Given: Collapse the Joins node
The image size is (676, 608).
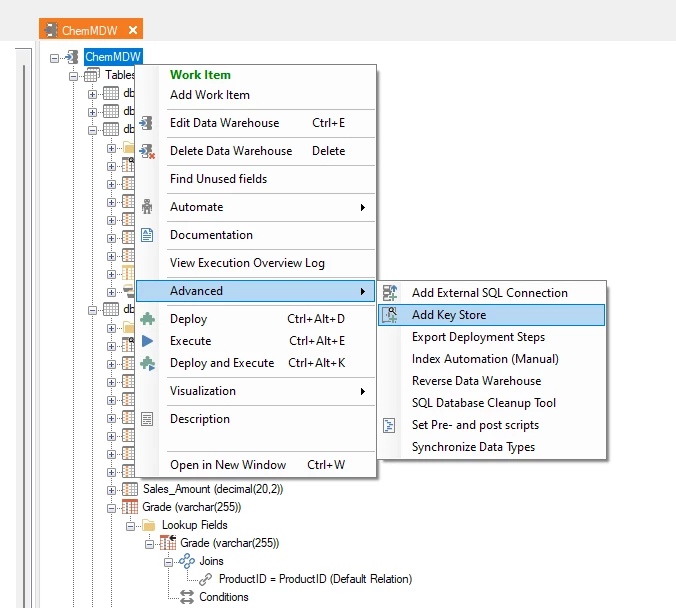Looking at the screenshot, I should [x=168, y=562].
